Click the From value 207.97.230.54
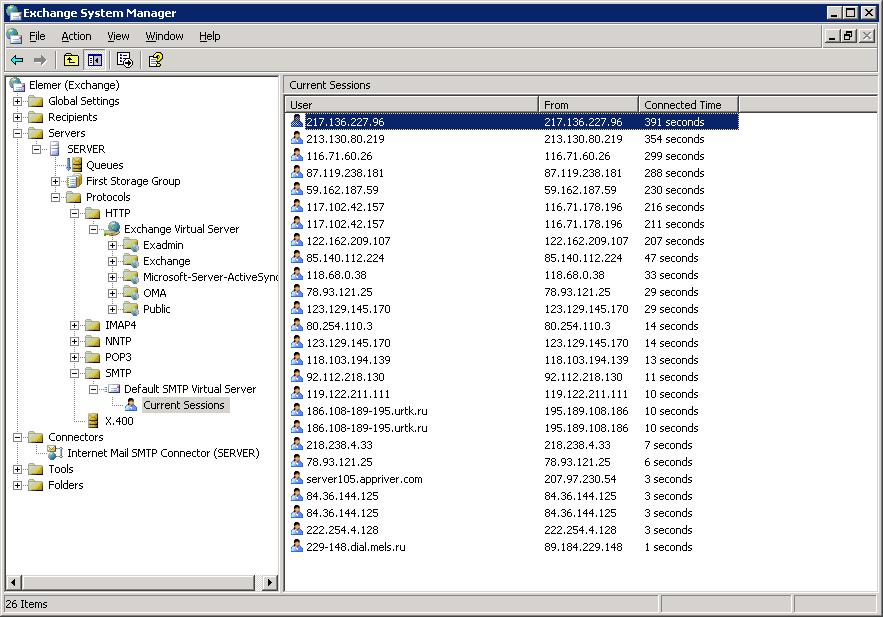The width and height of the screenshot is (883, 617). point(580,479)
